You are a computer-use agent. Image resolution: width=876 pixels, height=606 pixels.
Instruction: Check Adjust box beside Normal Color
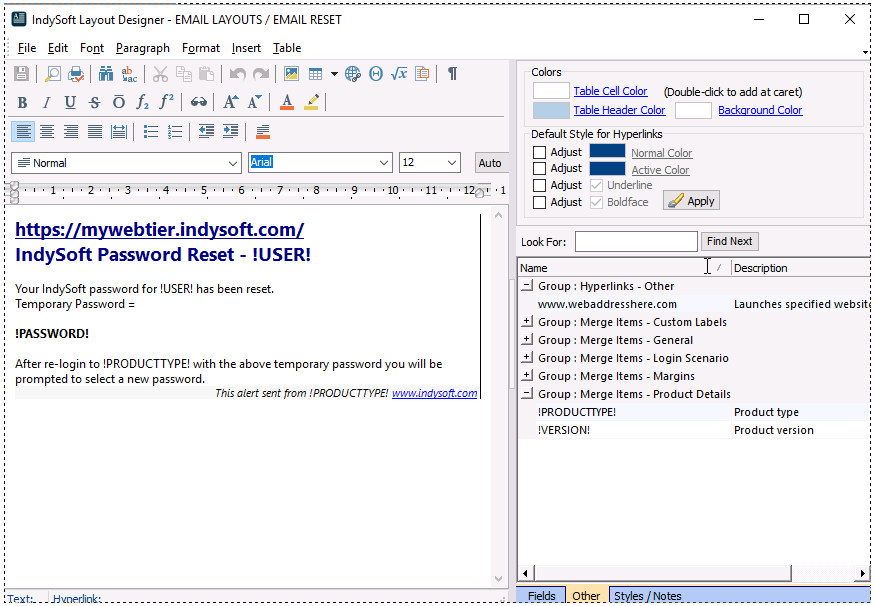540,153
